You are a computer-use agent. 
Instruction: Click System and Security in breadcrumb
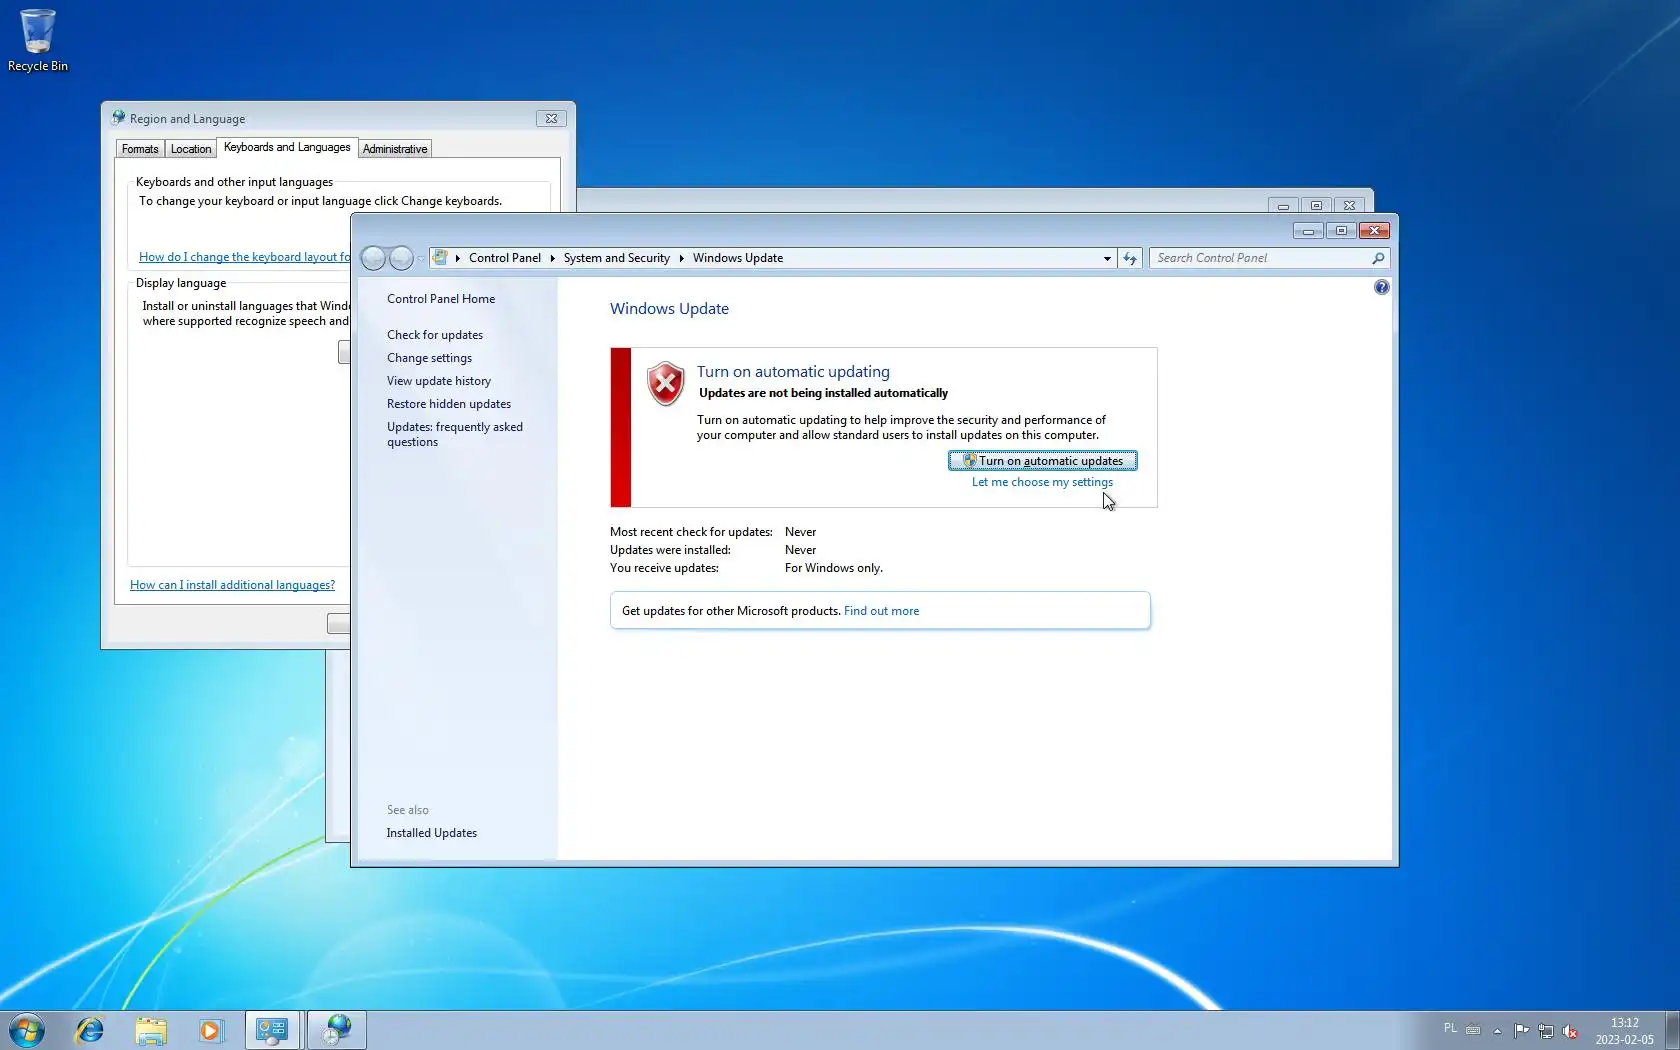tap(617, 258)
